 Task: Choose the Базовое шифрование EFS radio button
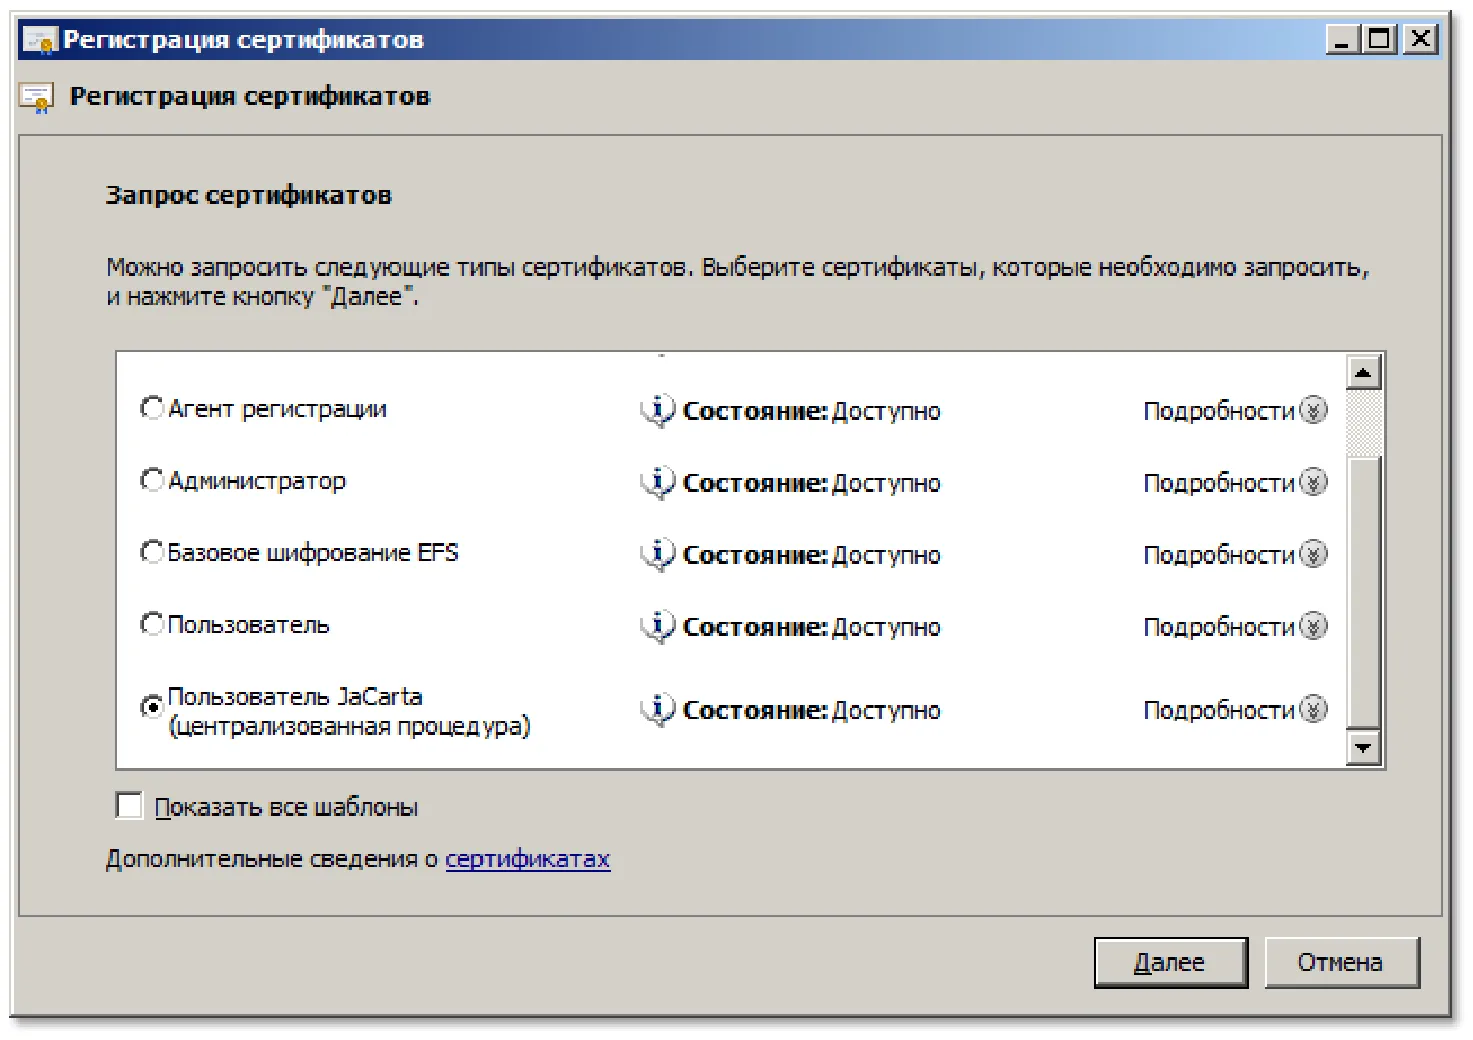[x=152, y=552]
